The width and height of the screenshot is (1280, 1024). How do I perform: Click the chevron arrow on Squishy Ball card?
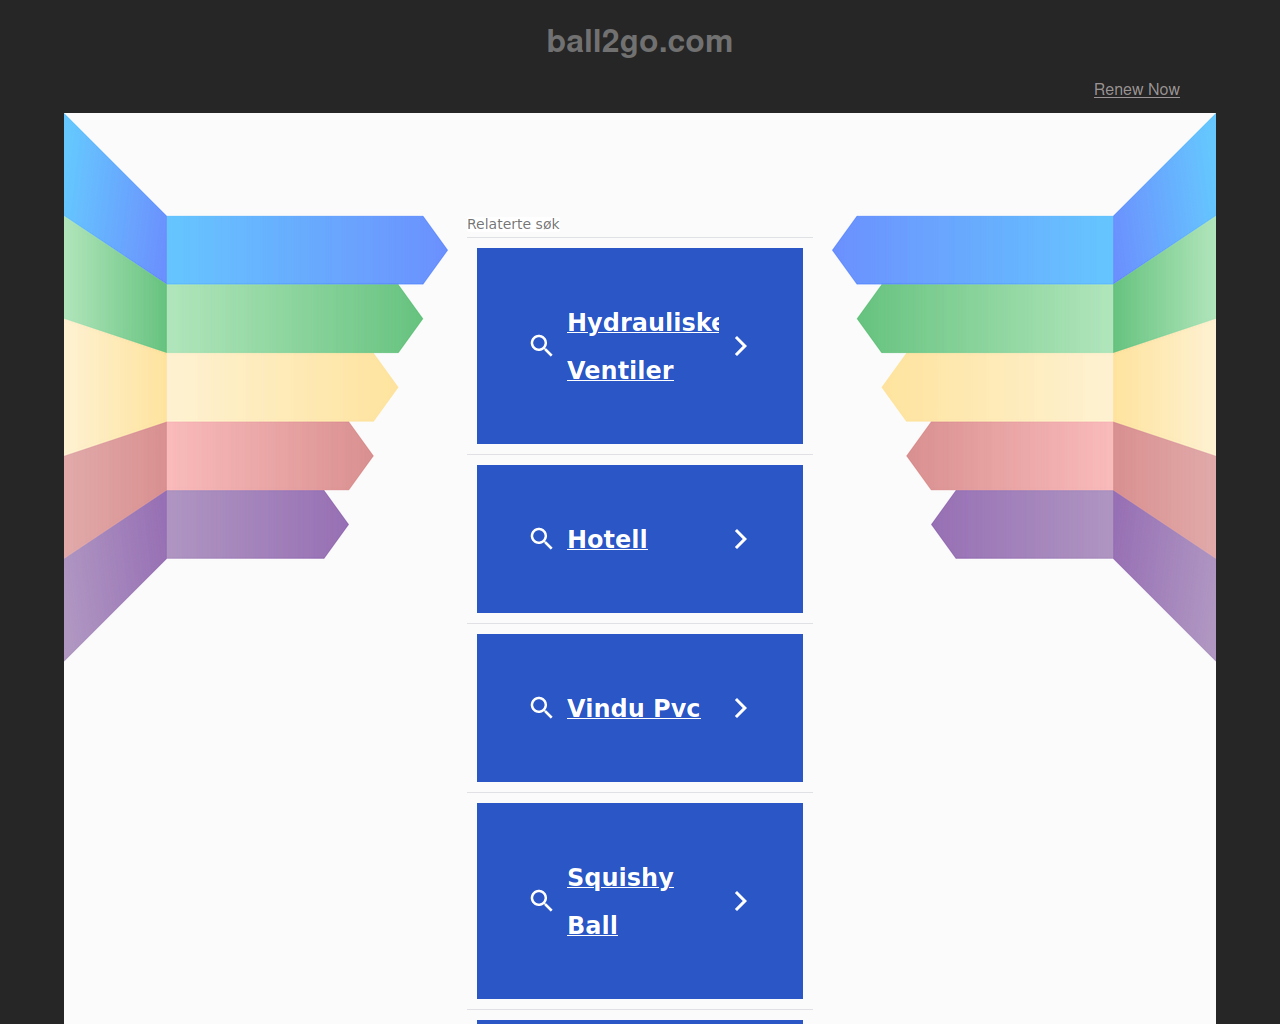point(741,901)
